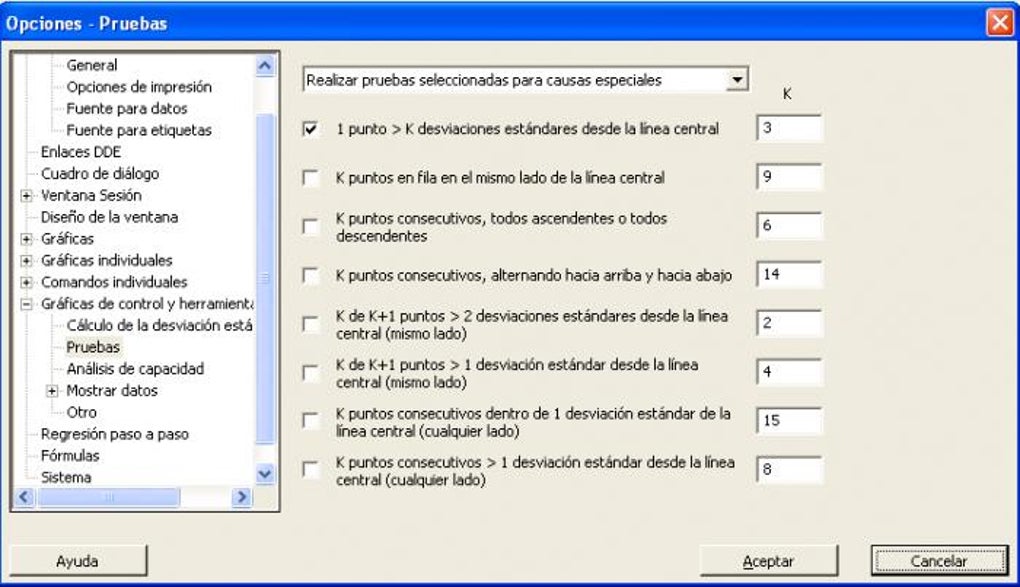Click the tree horizontal scroll right arrow
The image size is (1020, 587).
pyautogui.click(x=241, y=497)
